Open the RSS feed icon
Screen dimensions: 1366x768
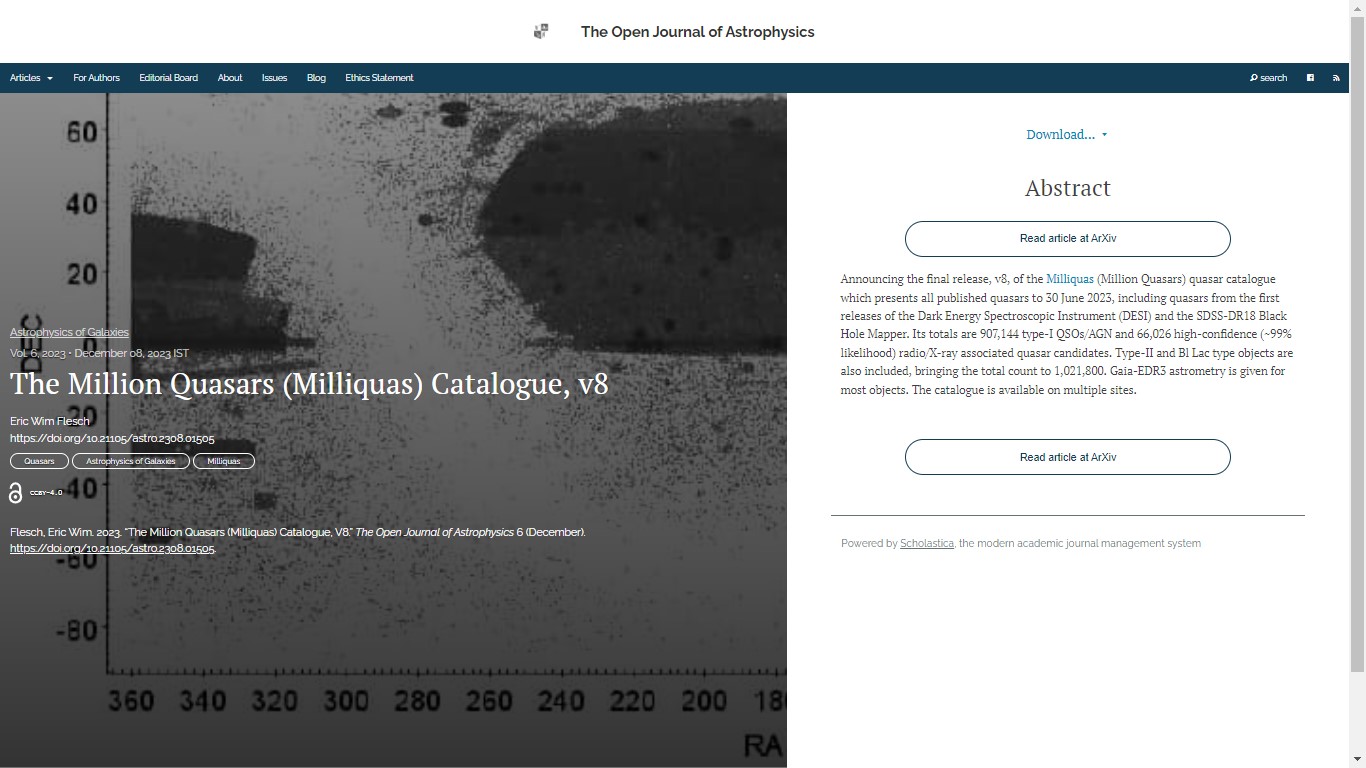click(x=1336, y=78)
